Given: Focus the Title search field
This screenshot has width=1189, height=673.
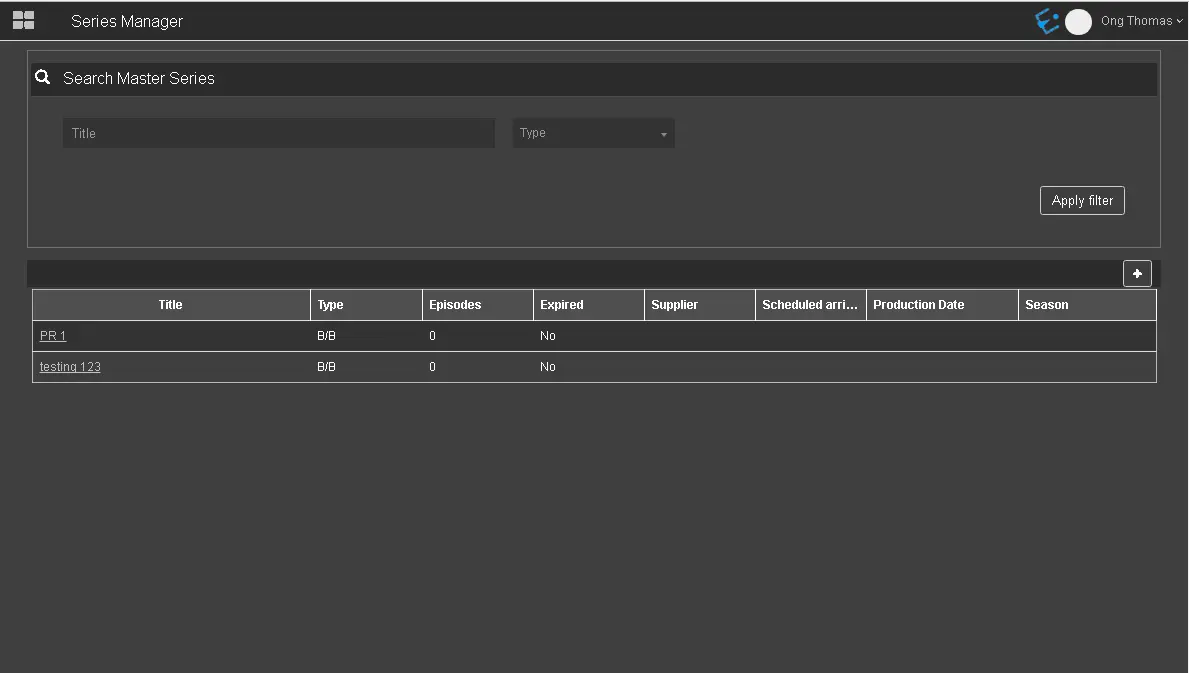Looking at the screenshot, I should click(278, 133).
